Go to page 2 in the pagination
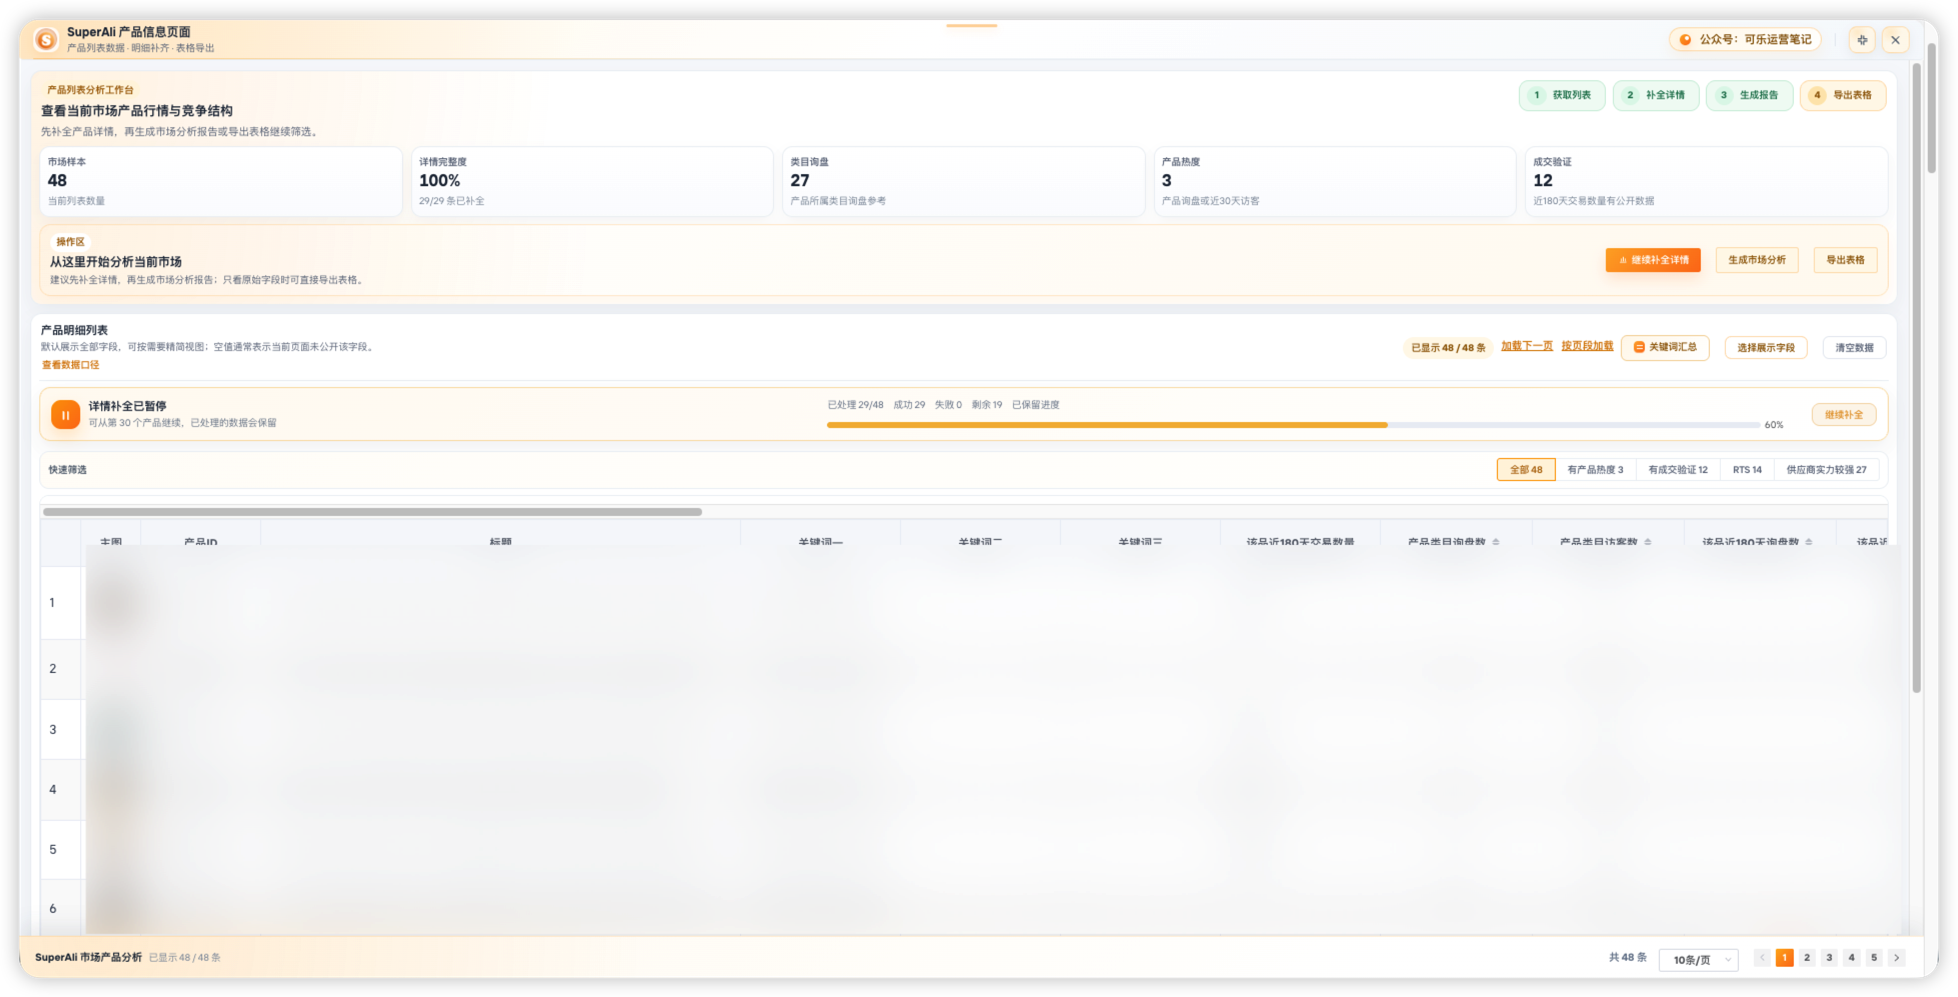Image resolution: width=1958 pixels, height=997 pixels. (x=1807, y=958)
